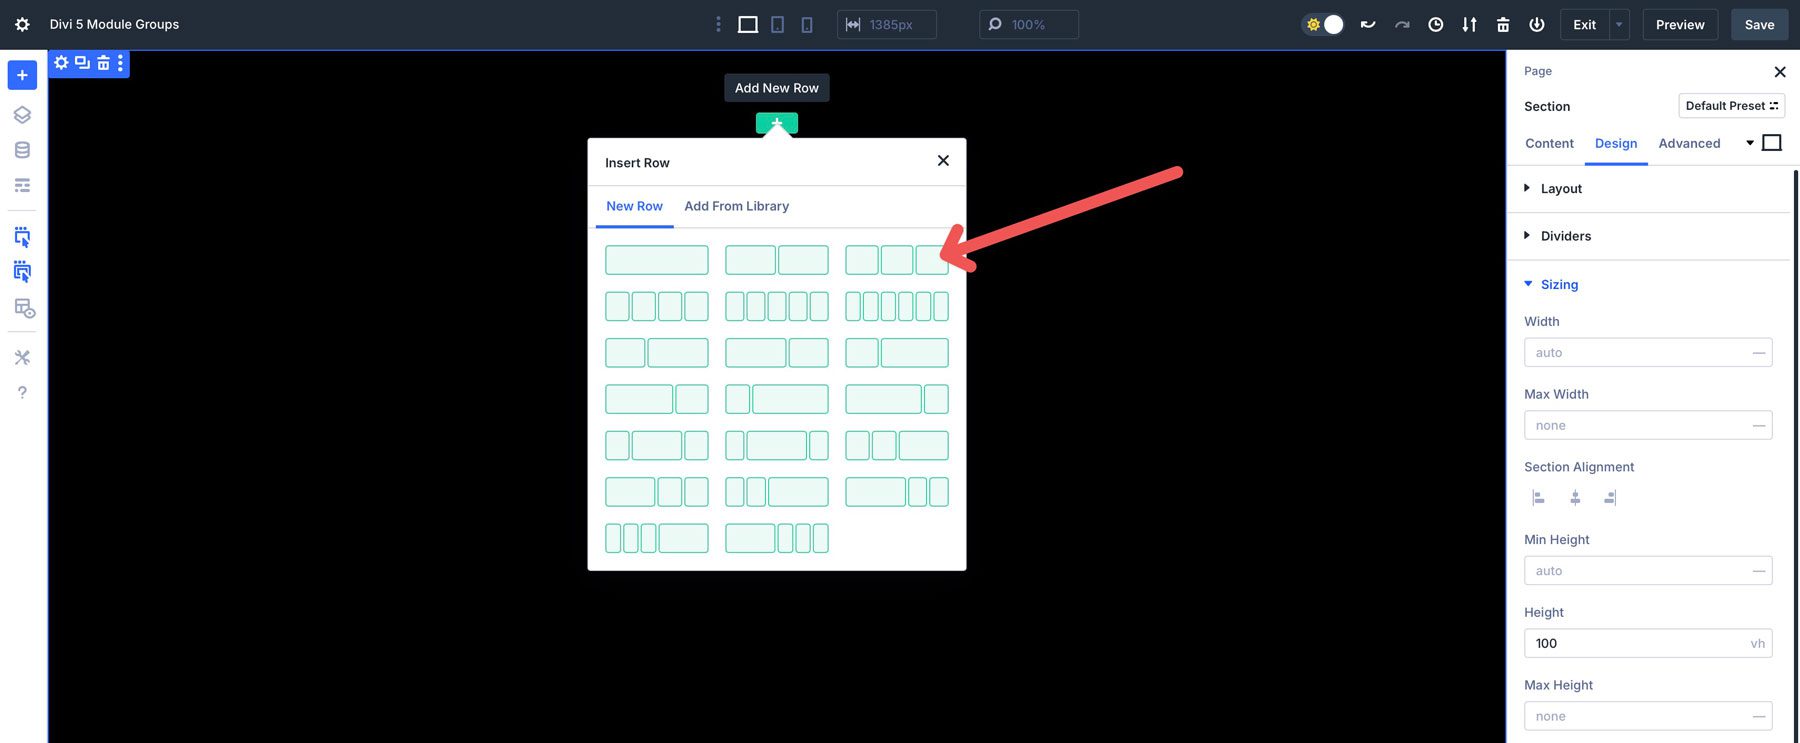Click the green plus Add New Row button
Image resolution: width=1800 pixels, height=743 pixels.
(x=776, y=123)
